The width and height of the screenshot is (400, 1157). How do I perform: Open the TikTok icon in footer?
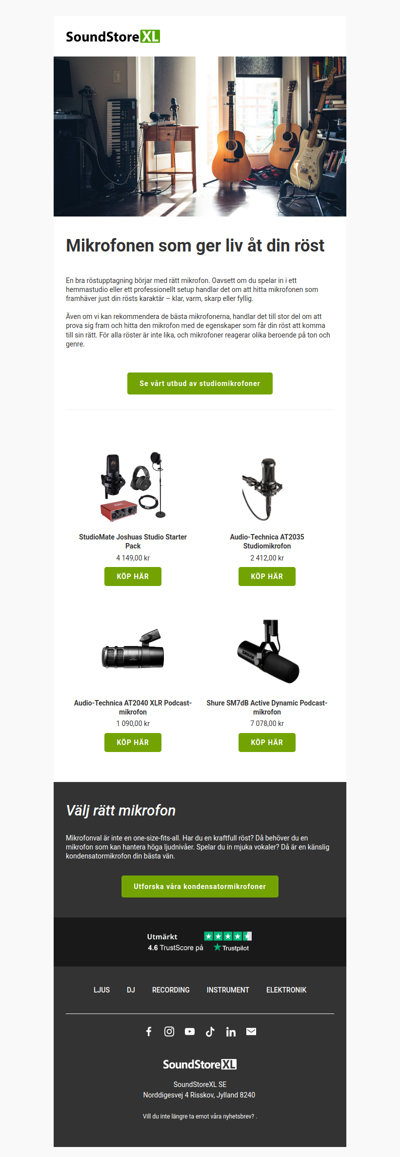coord(210,1032)
